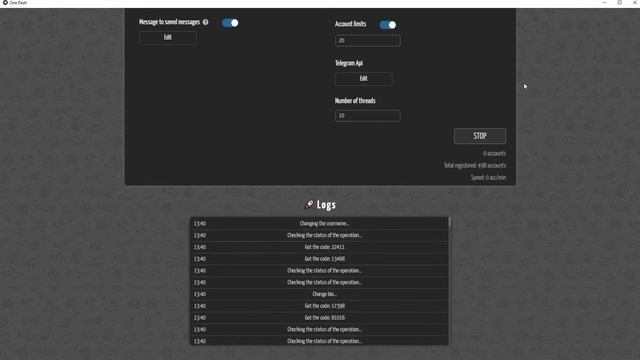Select log row 'Changing the username...'
The width and height of the screenshot is (640, 360).
tap(319, 223)
